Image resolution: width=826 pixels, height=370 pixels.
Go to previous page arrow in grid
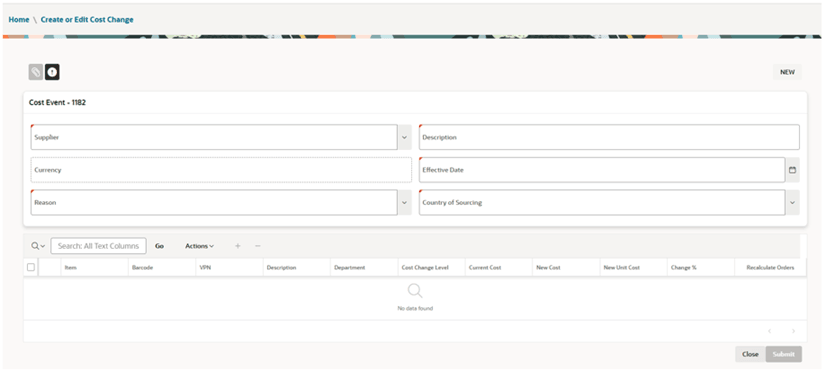coord(770,331)
